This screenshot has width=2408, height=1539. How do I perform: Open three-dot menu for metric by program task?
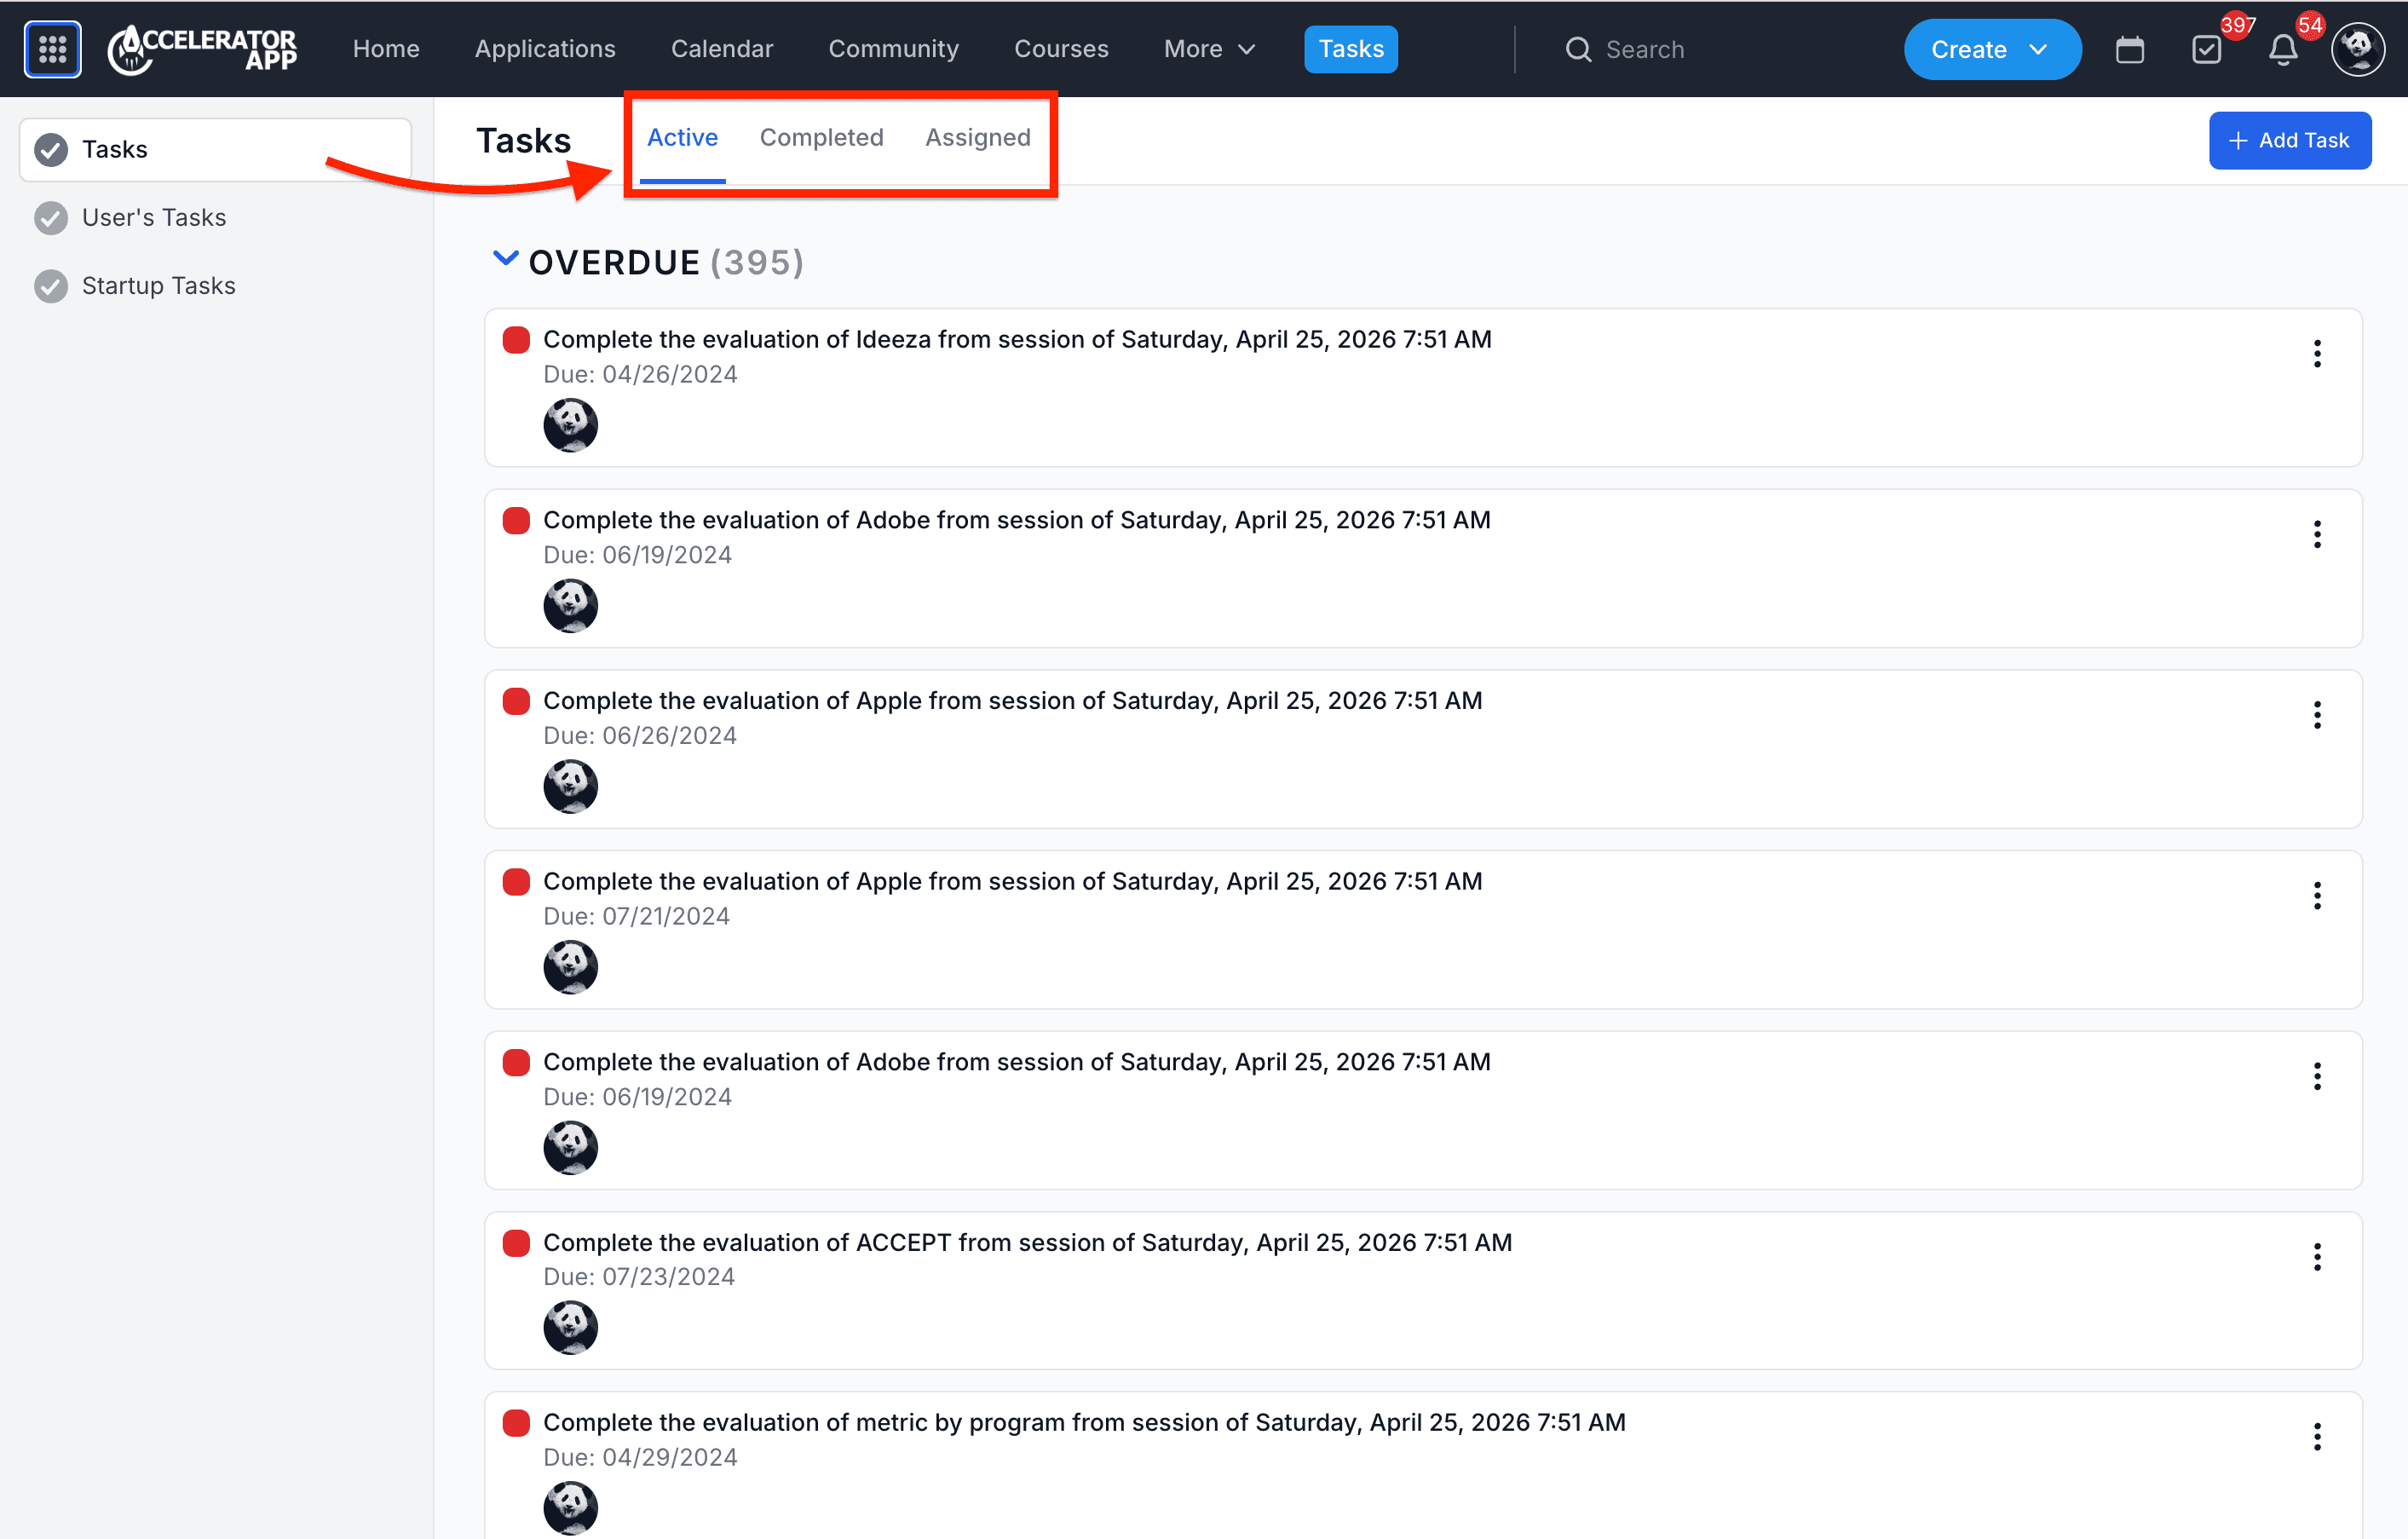pyautogui.click(x=2316, y=1436)
